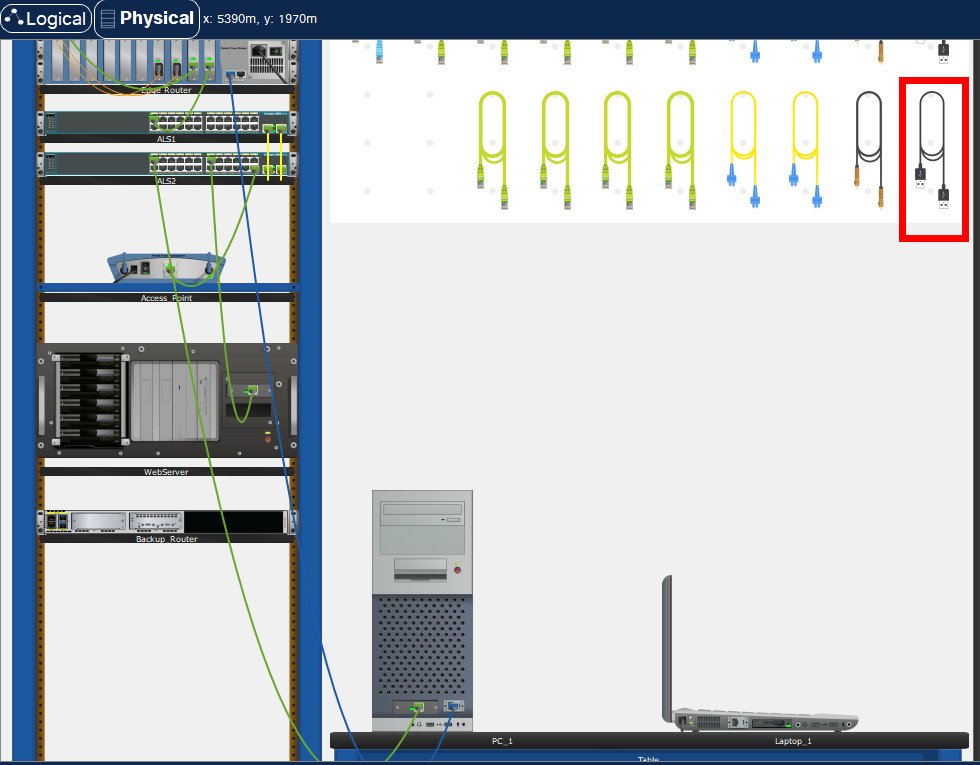Select the Backup_Router device in rack
This screenshot has height=765, width=980.
(x=166, y=522)
